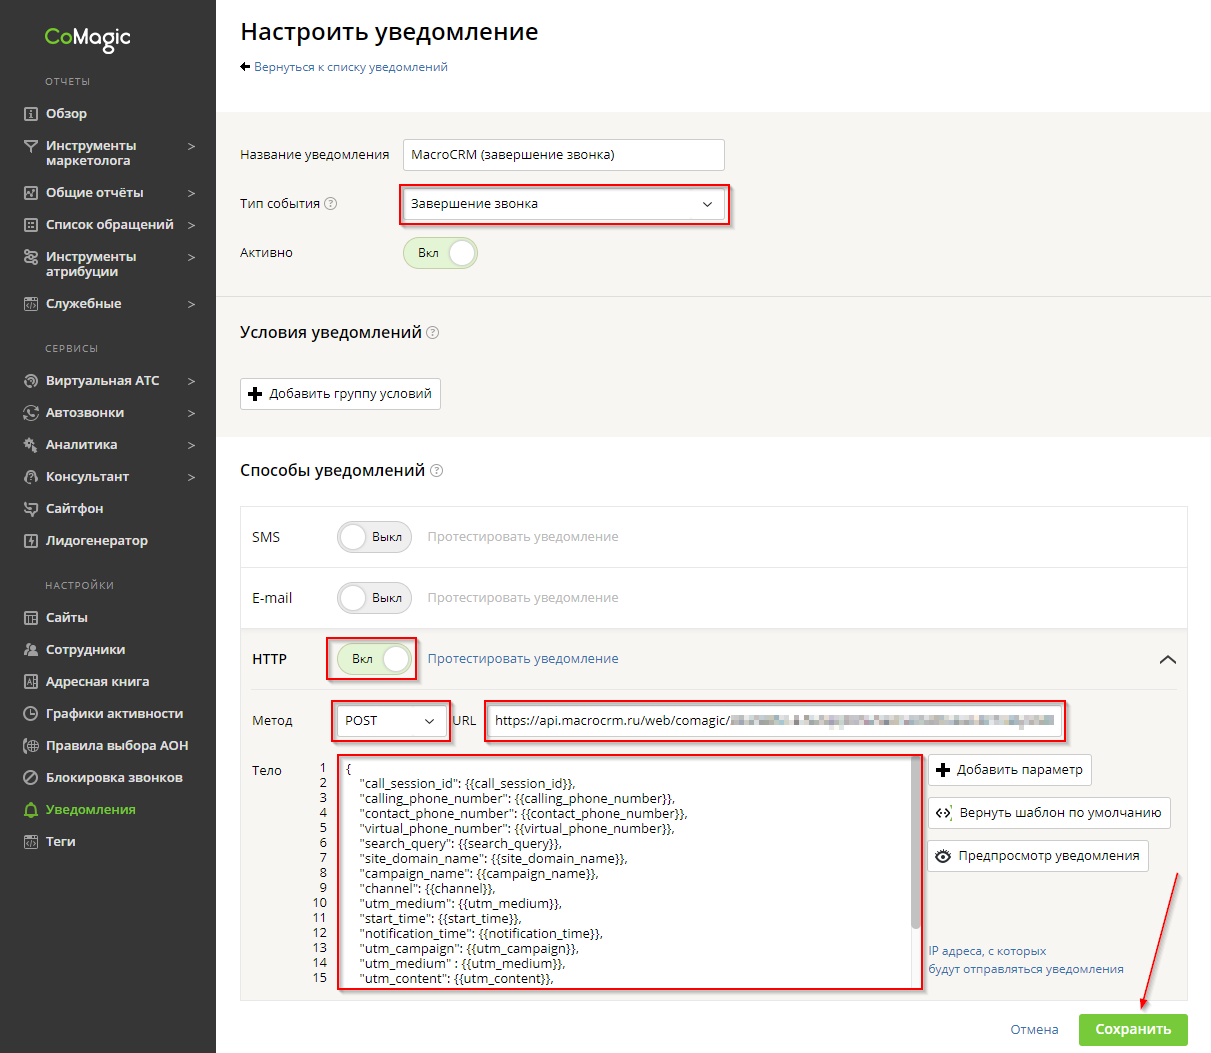Open the Метод POST dropdown
Image resolution: width=1211 pixels, height=1053 pixels.
click(x=390, y=721)
